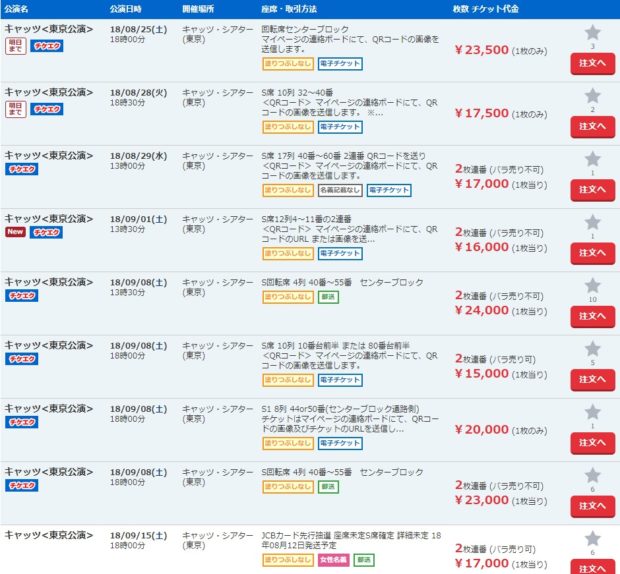
Task: Click the 塗りつぶしなし tag on the ¥23,500 listing
Action: (x=288, y=64)
